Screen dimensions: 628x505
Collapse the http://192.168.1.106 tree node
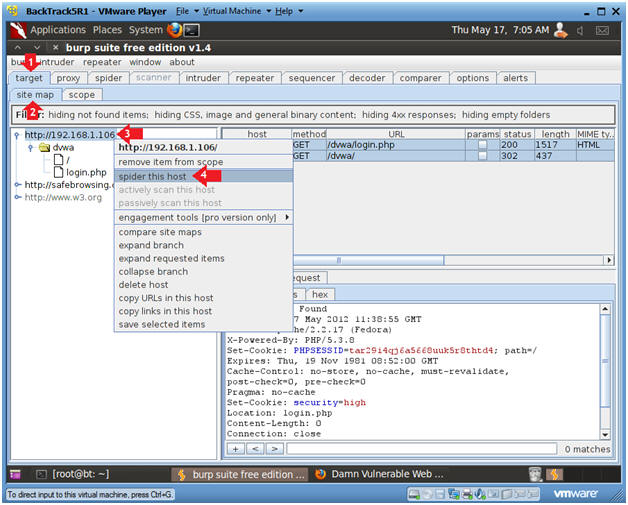click(x=16, y=135)
